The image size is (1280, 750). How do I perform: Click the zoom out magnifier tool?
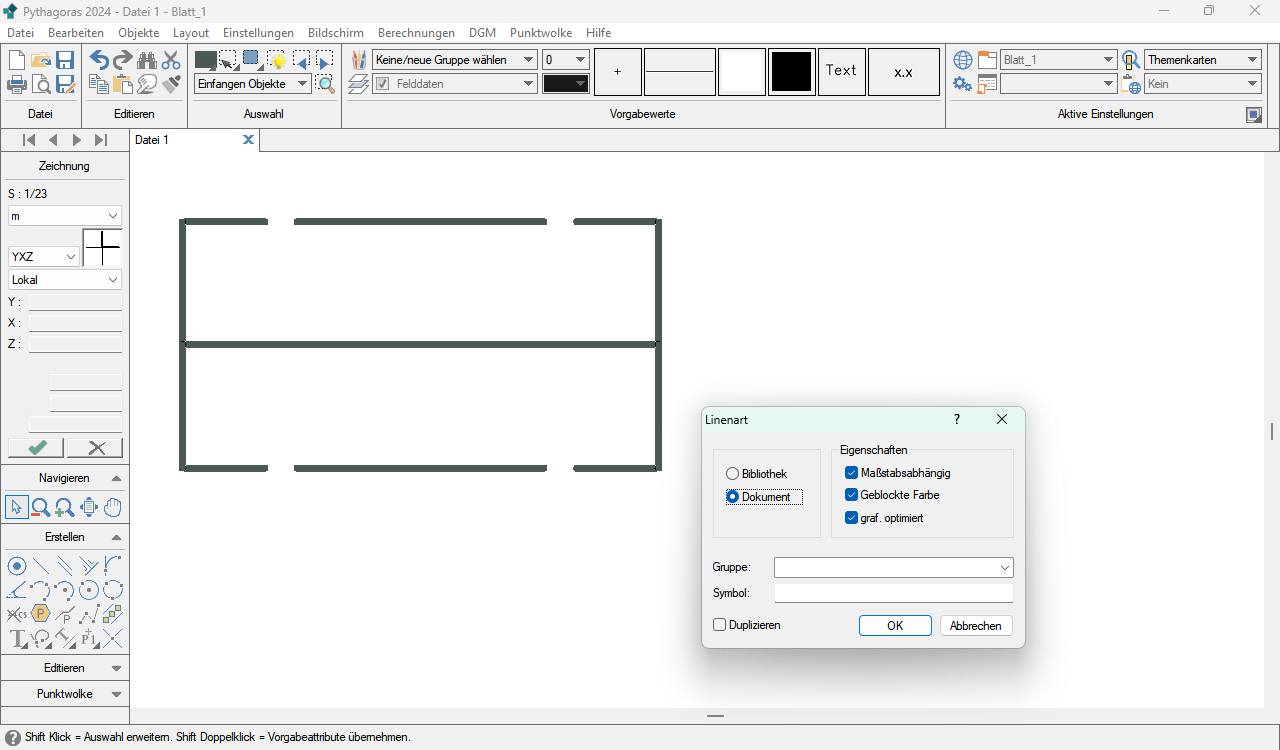41,507
